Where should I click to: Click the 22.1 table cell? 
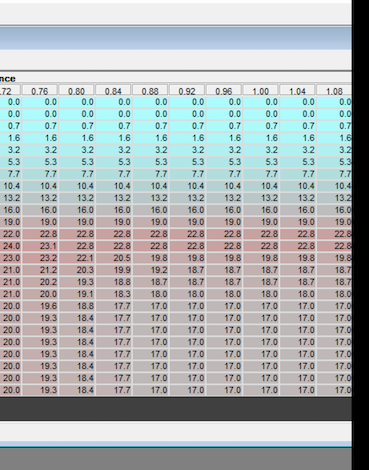click(77, 258)
